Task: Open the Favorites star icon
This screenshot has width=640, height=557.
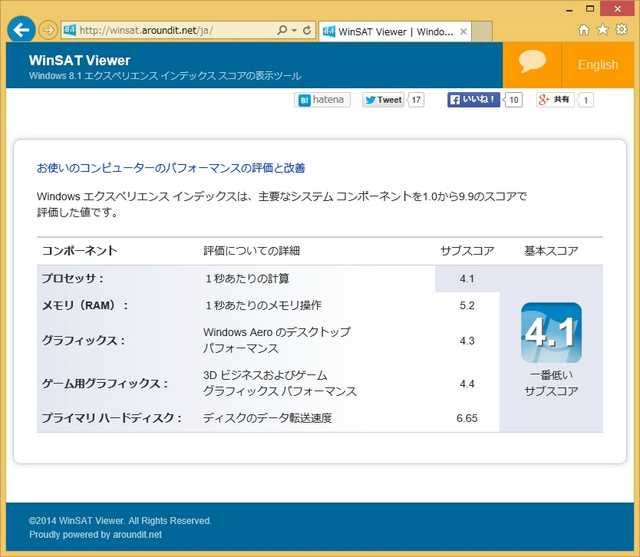Action: pos(602,30)
